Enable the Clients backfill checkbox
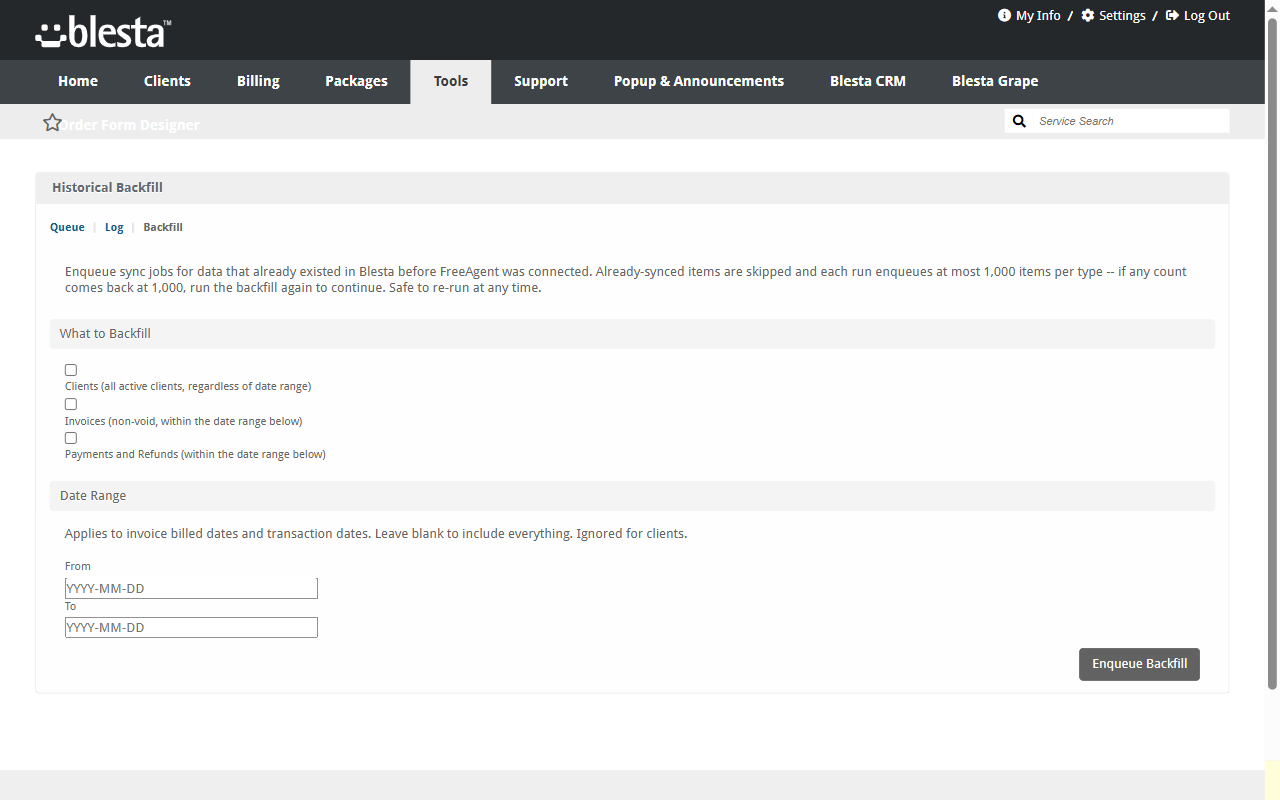The image size is (1280, 800). 71,370
